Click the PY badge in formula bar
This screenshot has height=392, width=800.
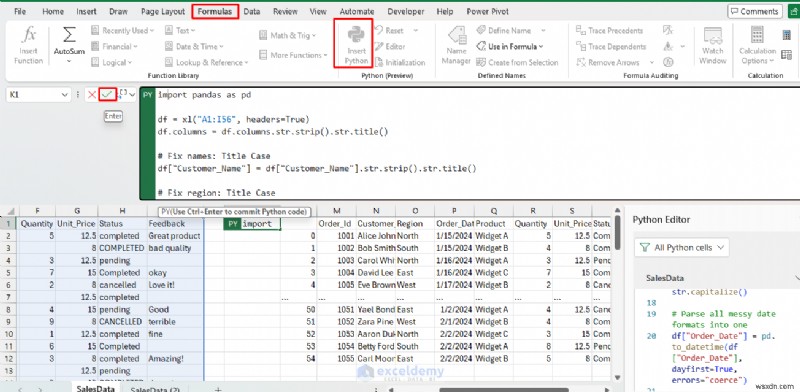coord(148,95)
